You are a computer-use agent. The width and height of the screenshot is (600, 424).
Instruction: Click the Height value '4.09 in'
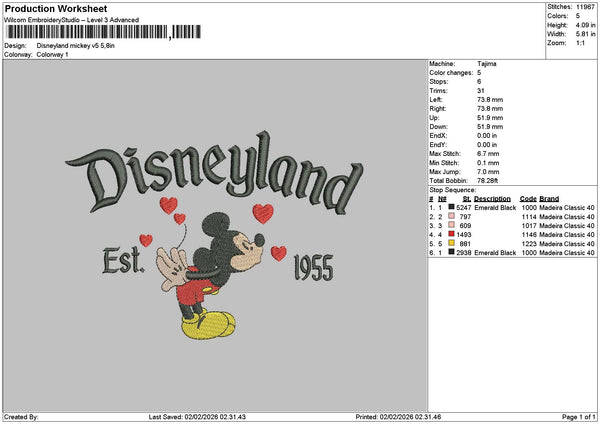pyautogui.click(x=585, y=25)
